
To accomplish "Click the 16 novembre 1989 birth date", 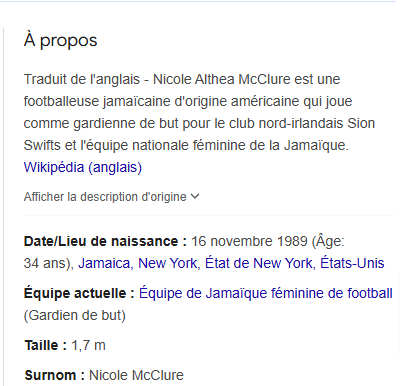I will (x=249, y=241).
